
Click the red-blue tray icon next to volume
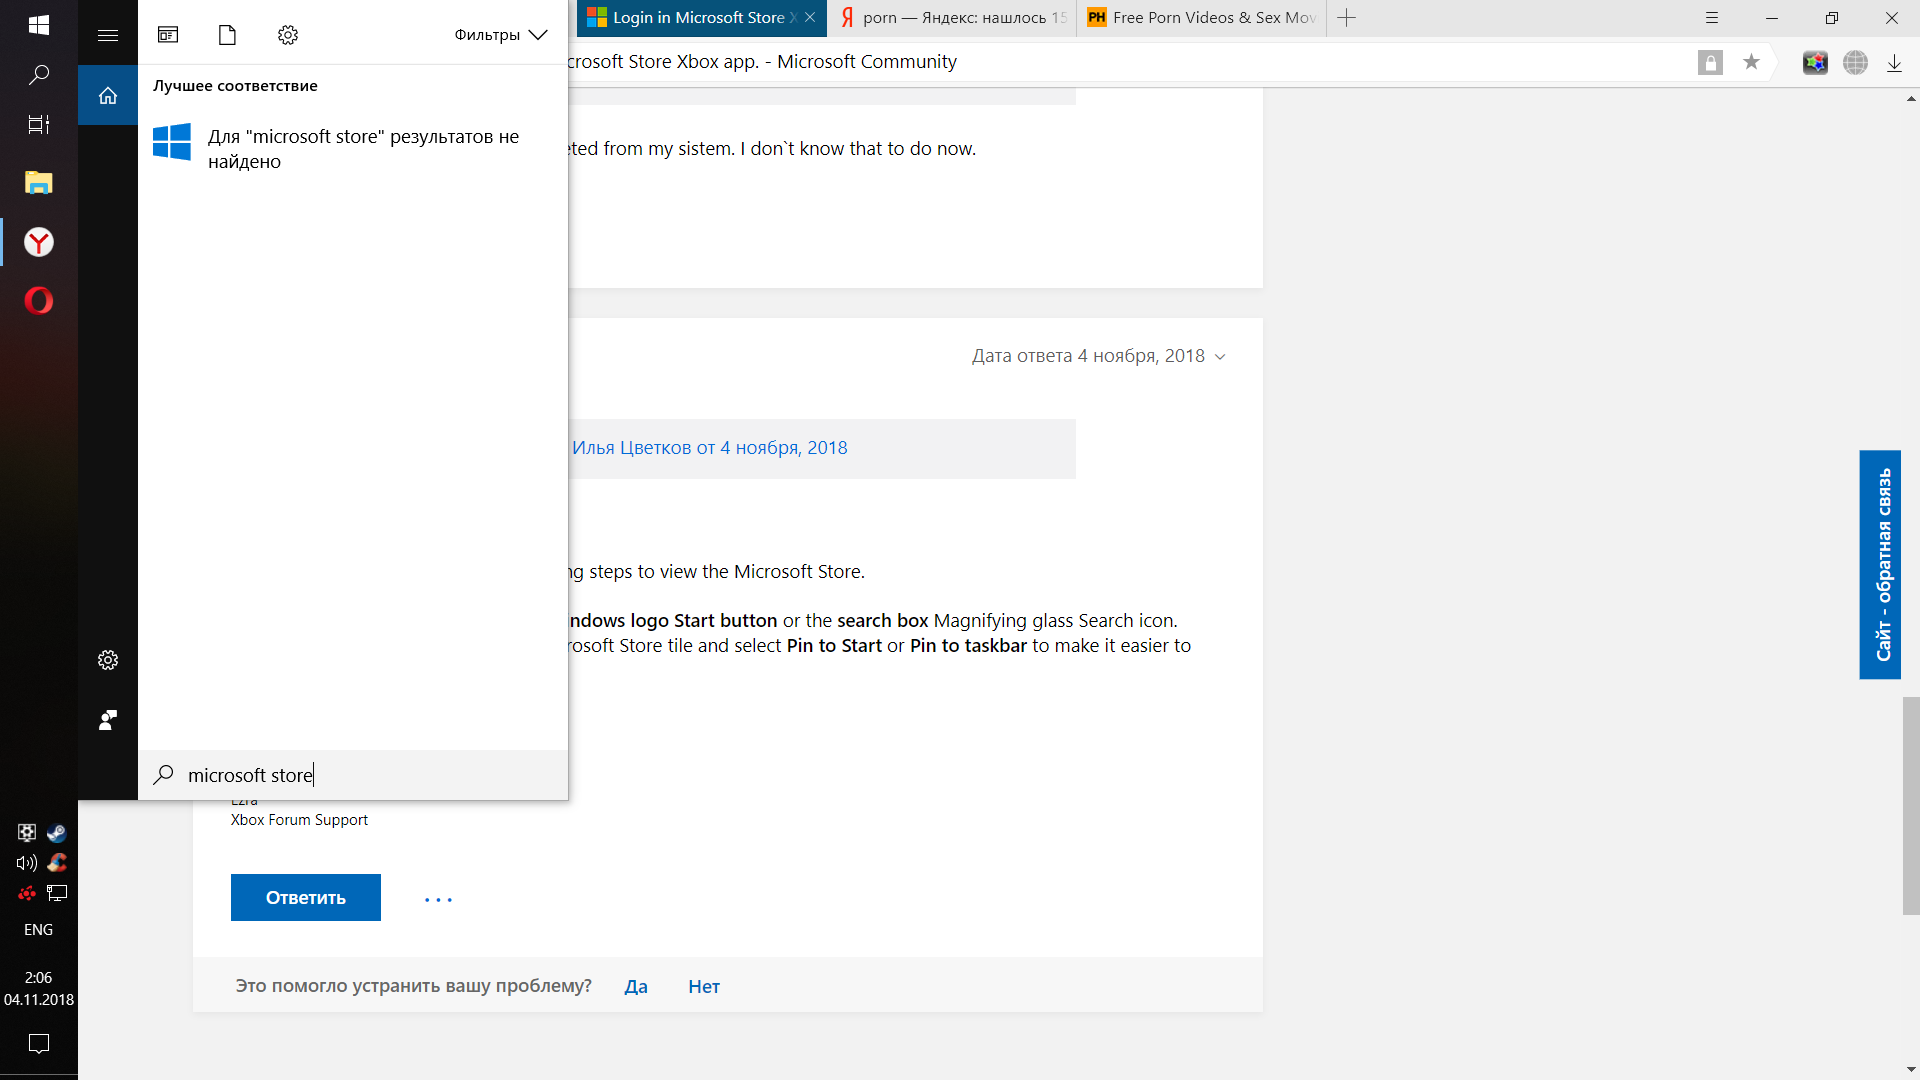click(57, 863)
